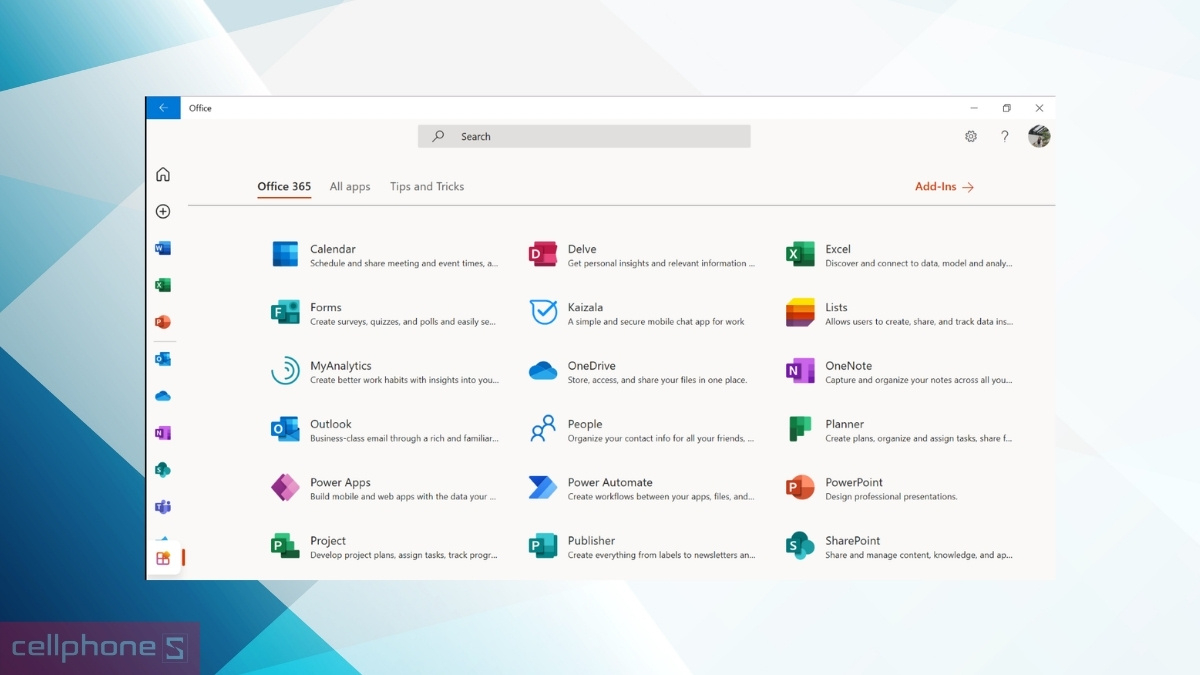
Task: Switch to the Office 365 tab
Action: (x=284, y=187)
